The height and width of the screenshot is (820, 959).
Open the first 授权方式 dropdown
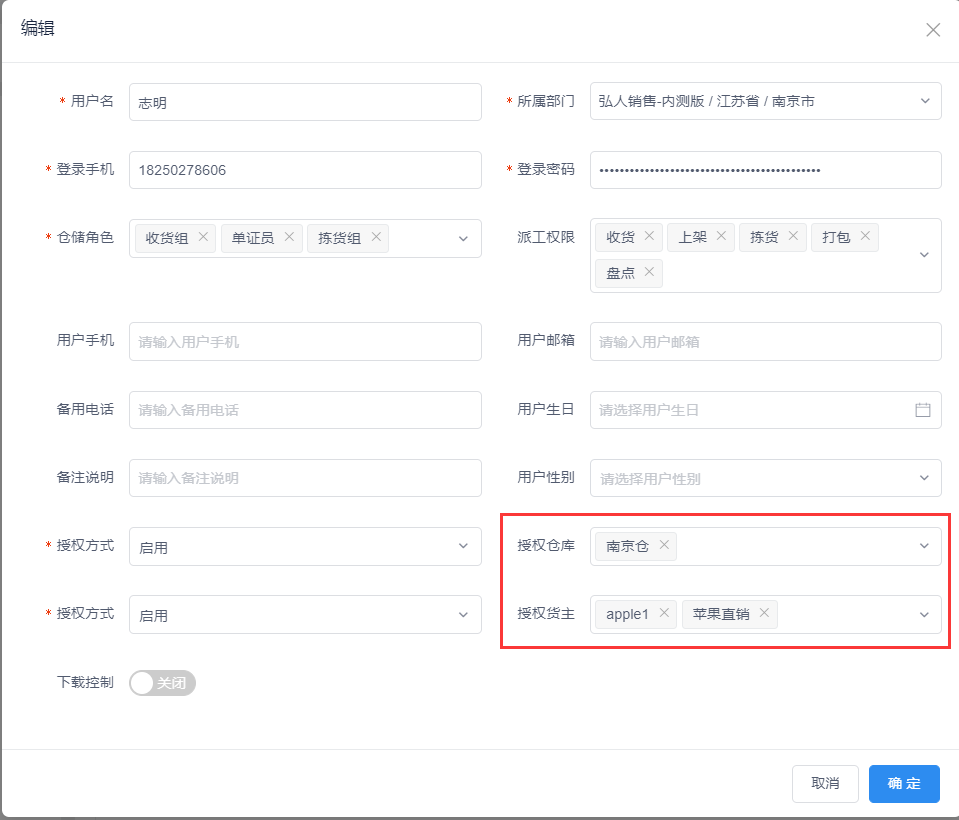click(x=305, y=547)
